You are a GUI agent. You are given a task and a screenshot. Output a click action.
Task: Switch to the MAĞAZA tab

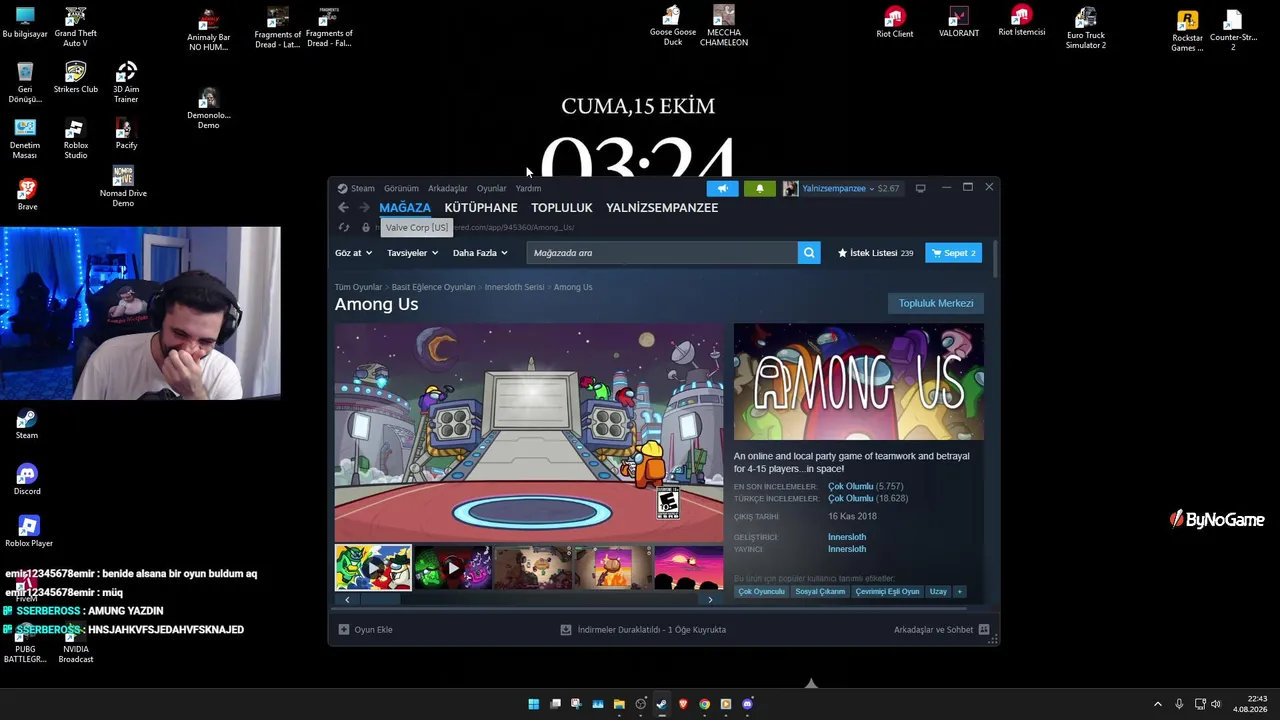405,208
